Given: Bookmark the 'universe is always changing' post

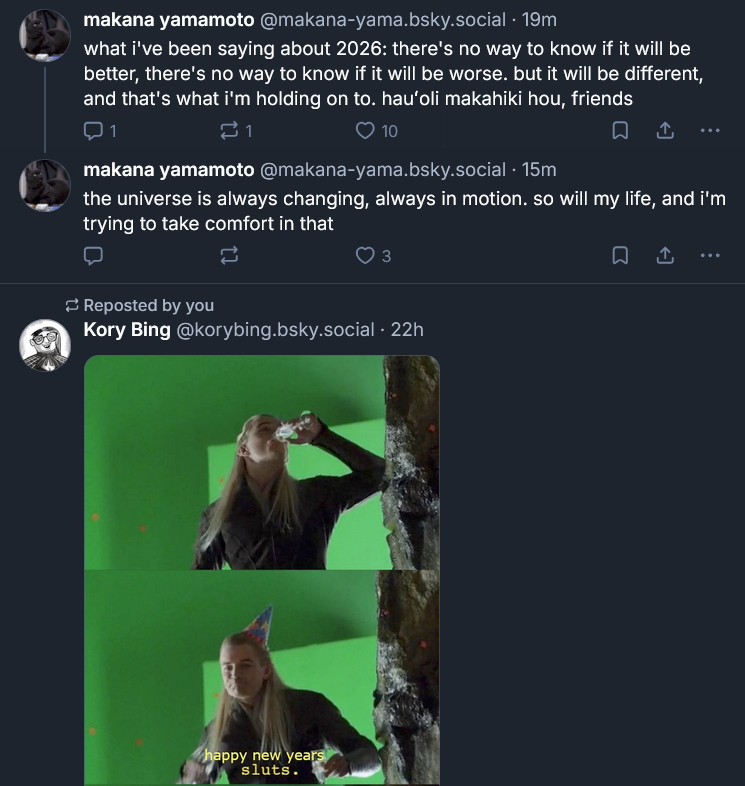Looking at the screenshot, I should click(x=620, y=256).
